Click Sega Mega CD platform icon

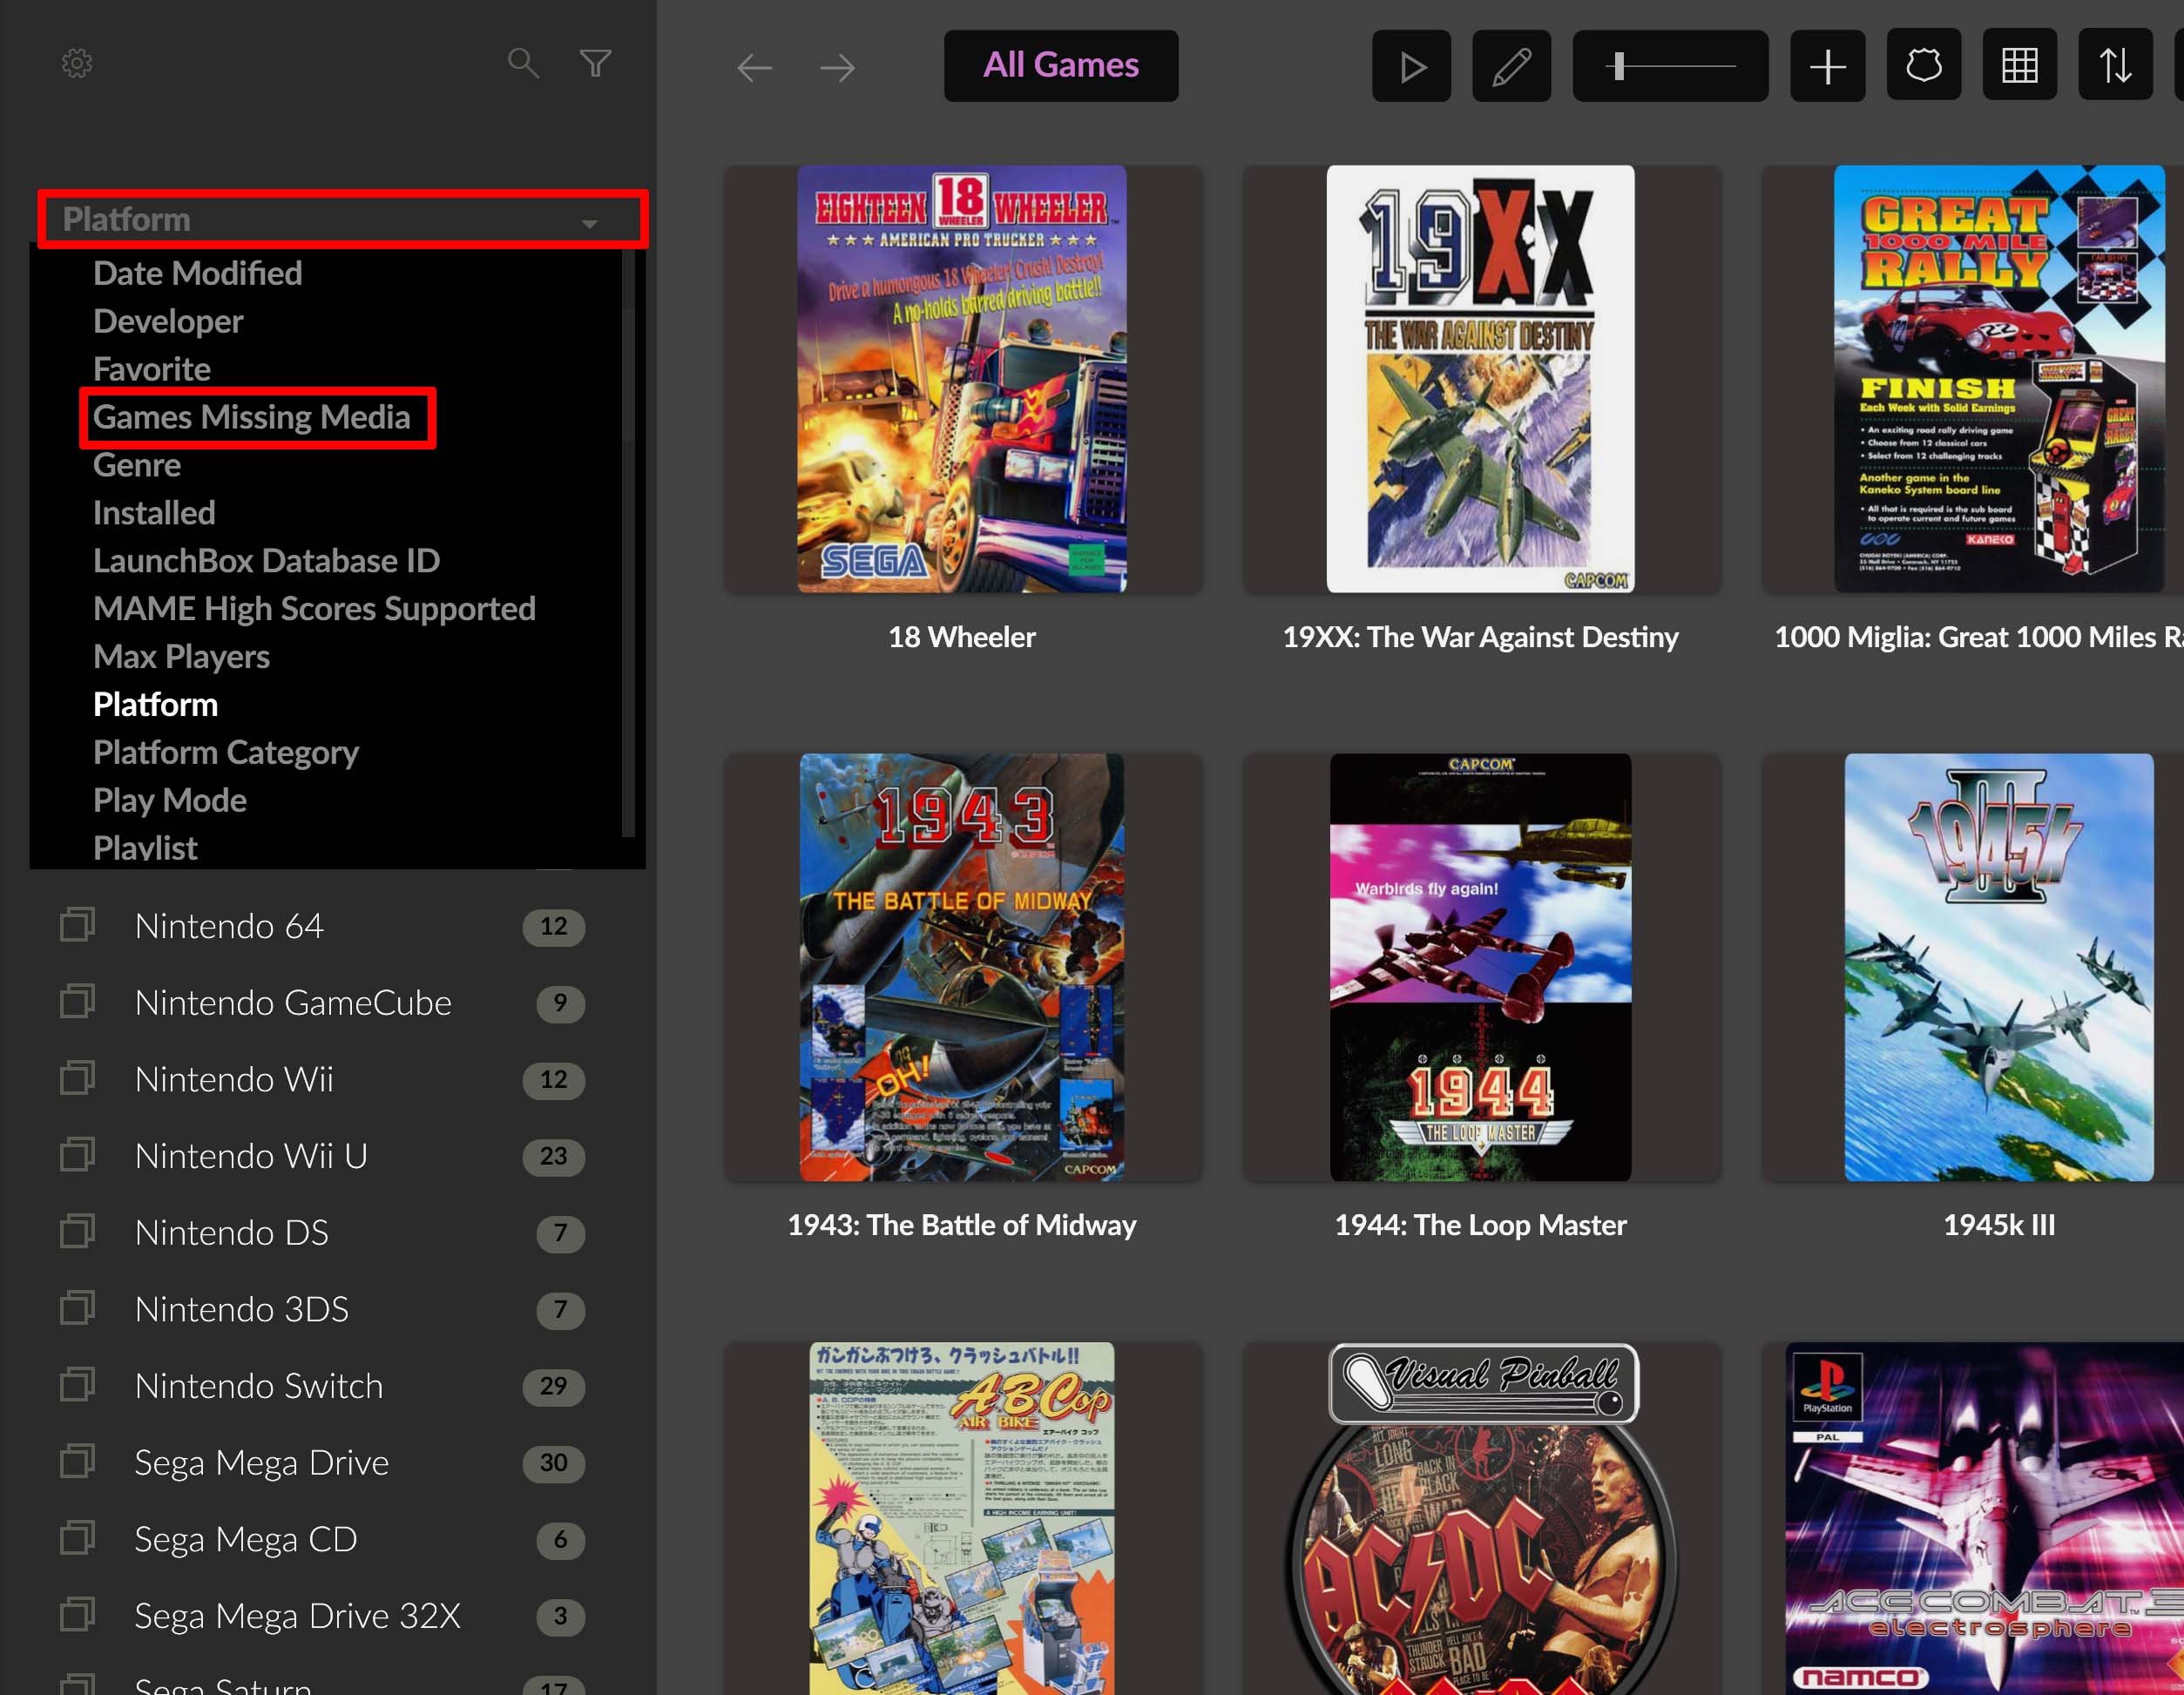[x=77, y=1538]
